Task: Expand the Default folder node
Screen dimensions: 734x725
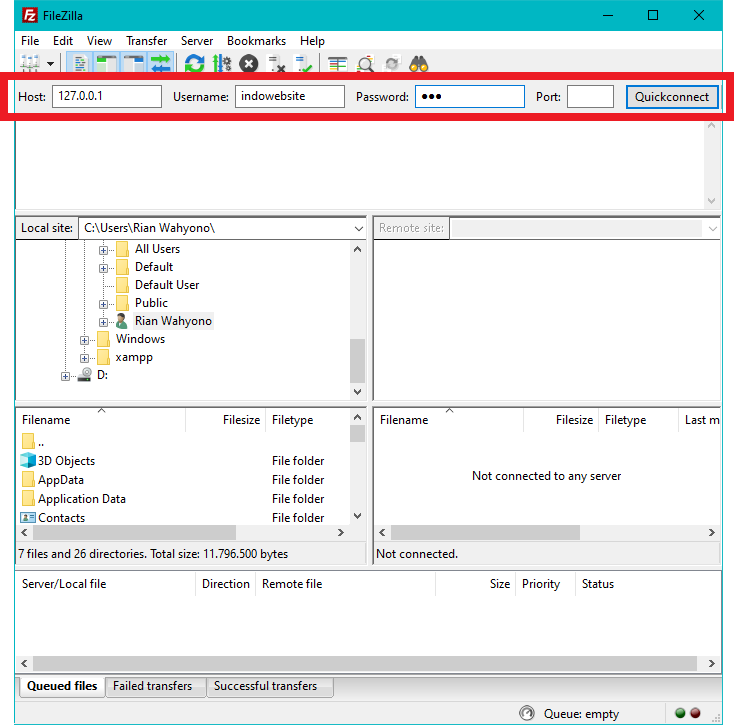Action: (103, 268)
